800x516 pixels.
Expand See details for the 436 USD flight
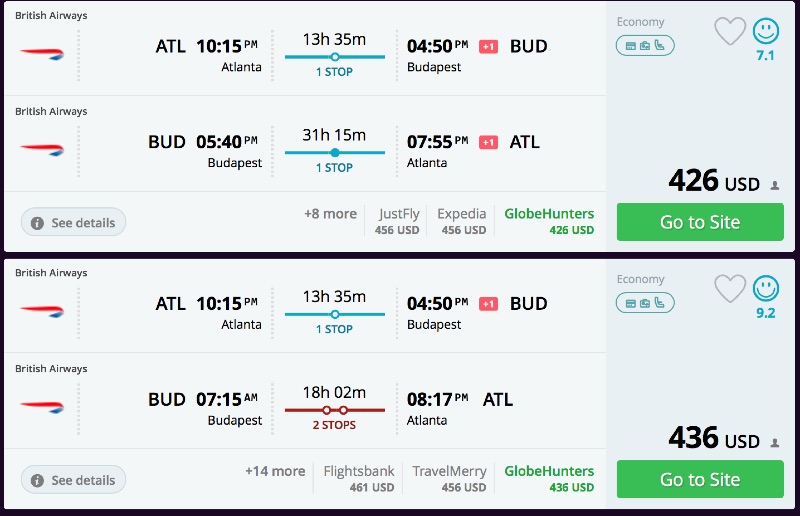tap(73, 480)
